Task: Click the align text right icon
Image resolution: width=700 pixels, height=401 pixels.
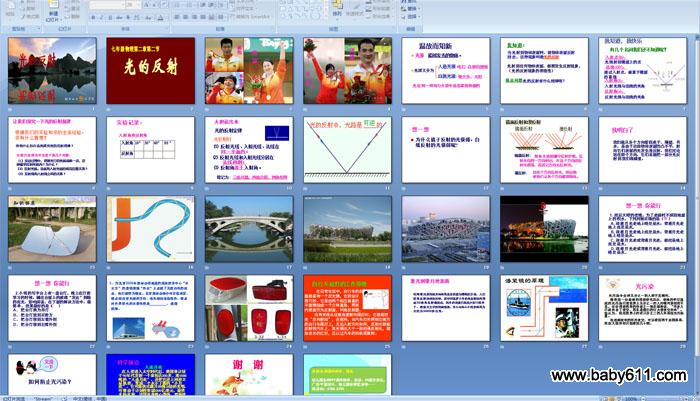Action: point(194,17)
